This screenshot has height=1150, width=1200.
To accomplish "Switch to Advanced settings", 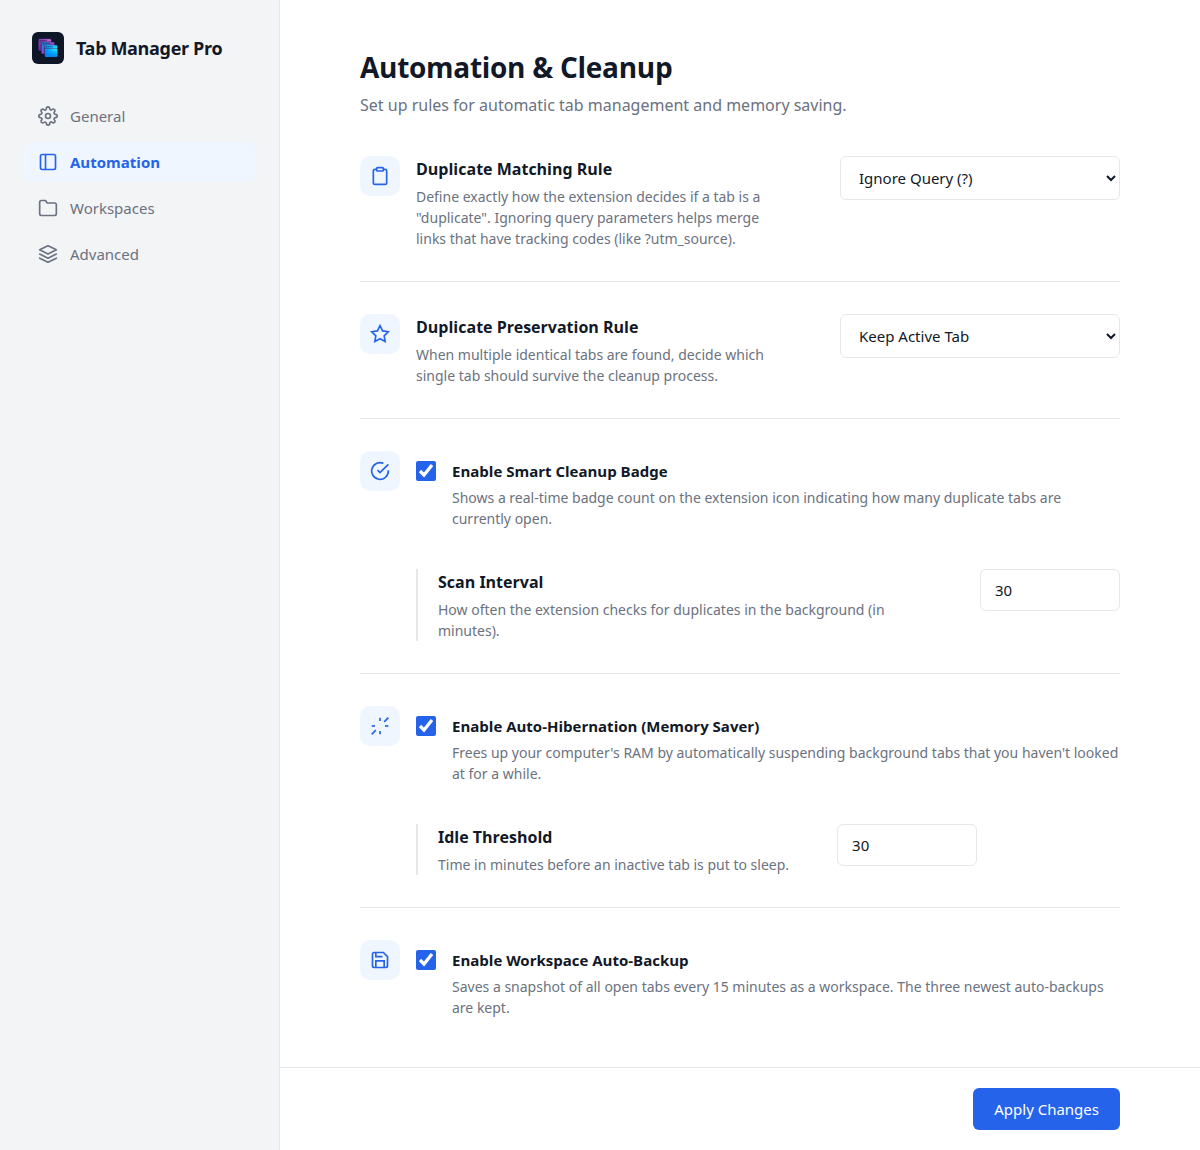I will [140, 254].
